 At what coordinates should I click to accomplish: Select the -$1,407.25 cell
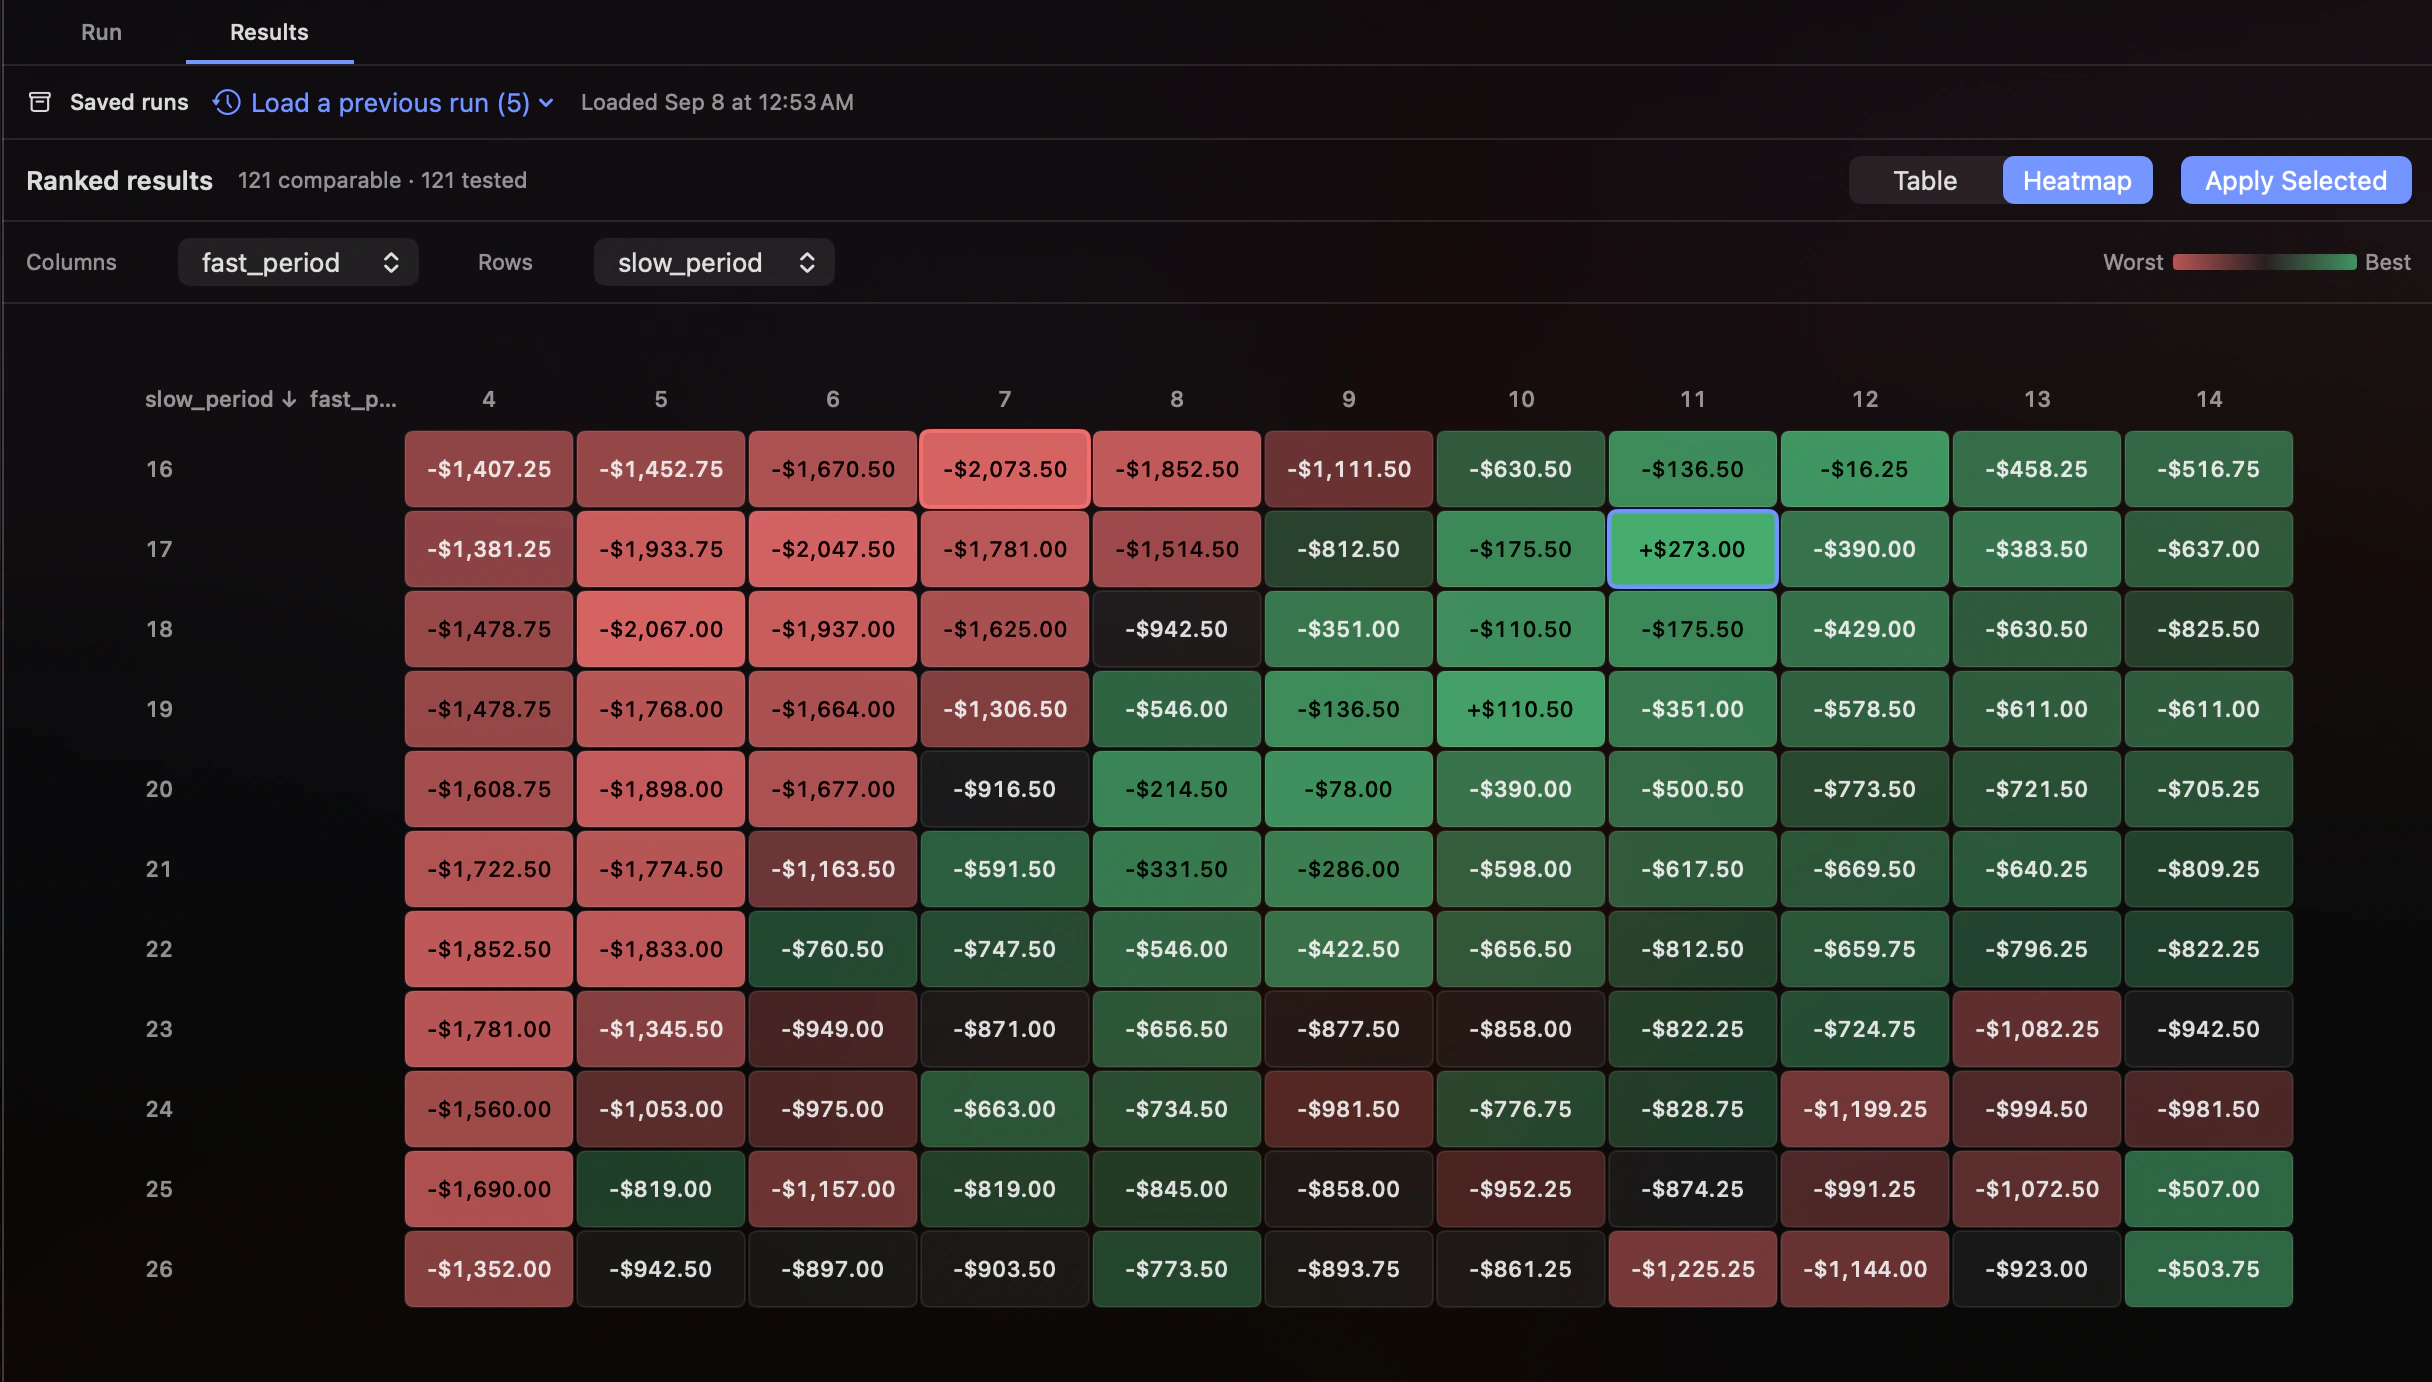tap(488, 469)
